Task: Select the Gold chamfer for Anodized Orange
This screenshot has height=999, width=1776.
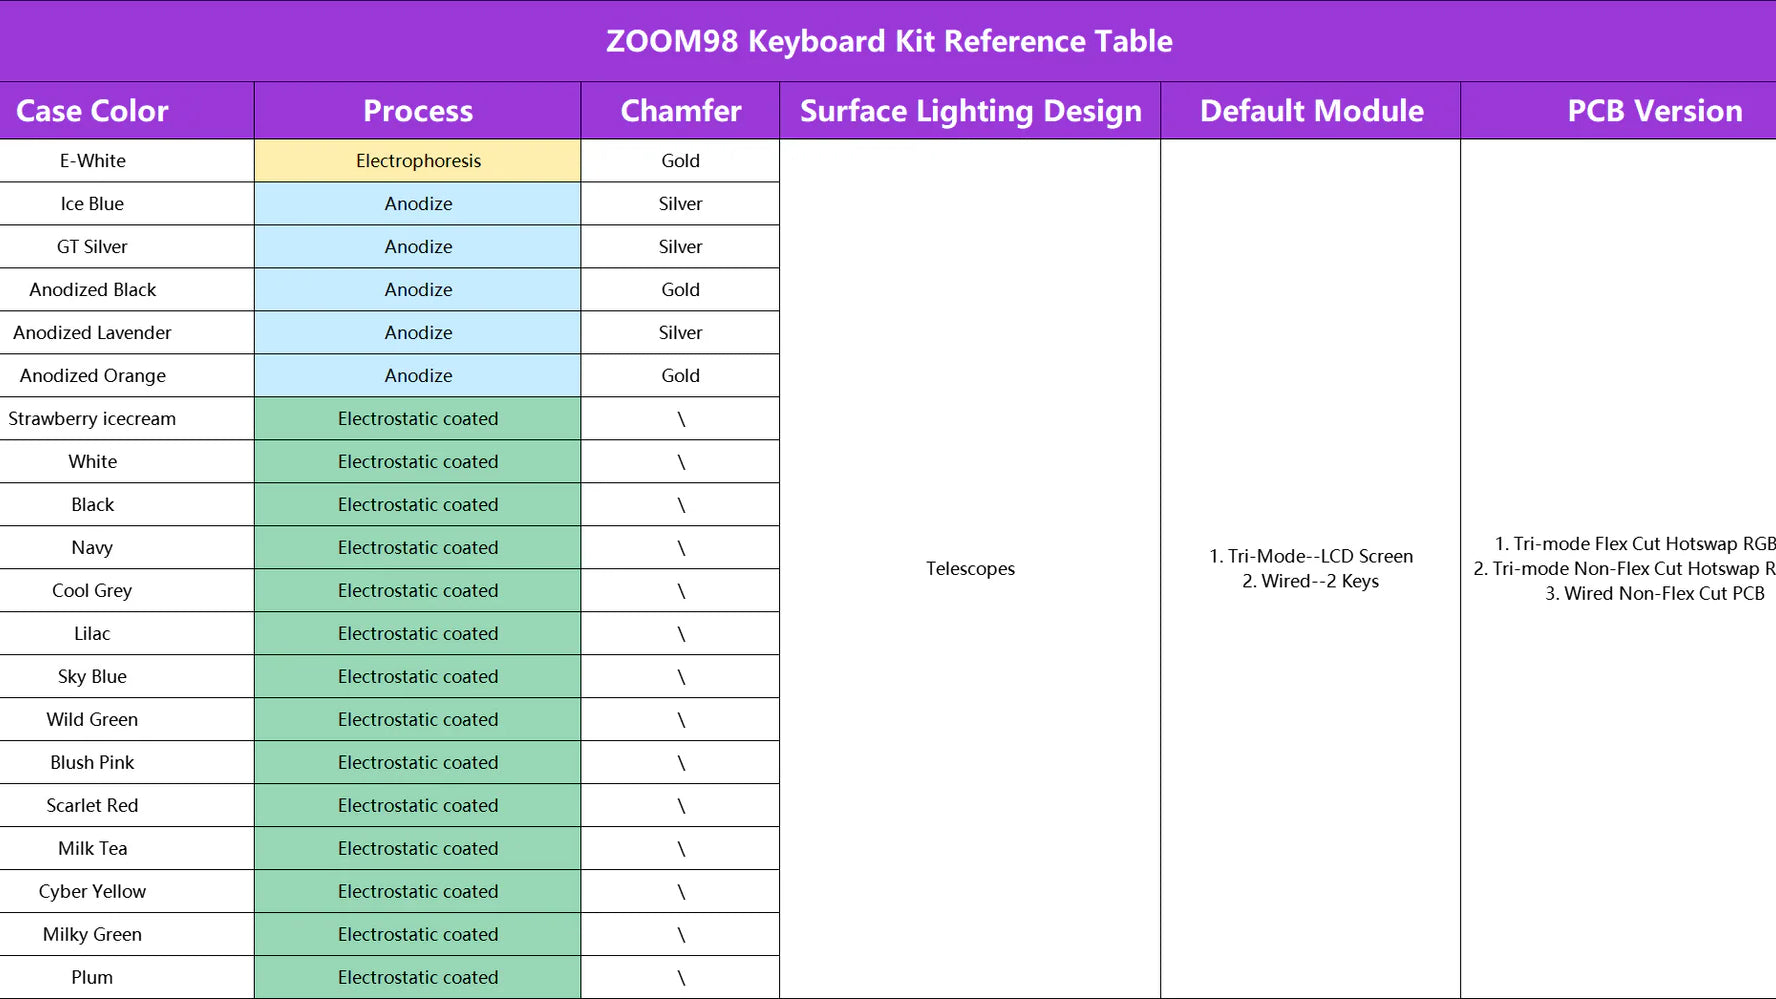Action: (x=680, y=376)
